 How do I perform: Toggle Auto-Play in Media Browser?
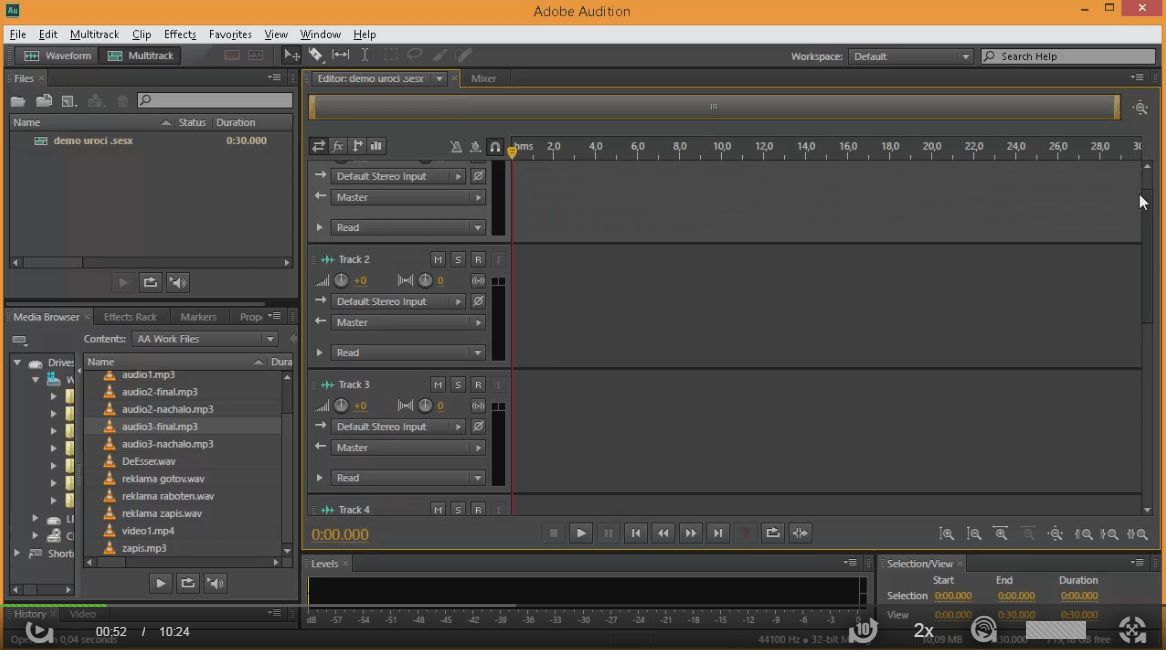216,583
